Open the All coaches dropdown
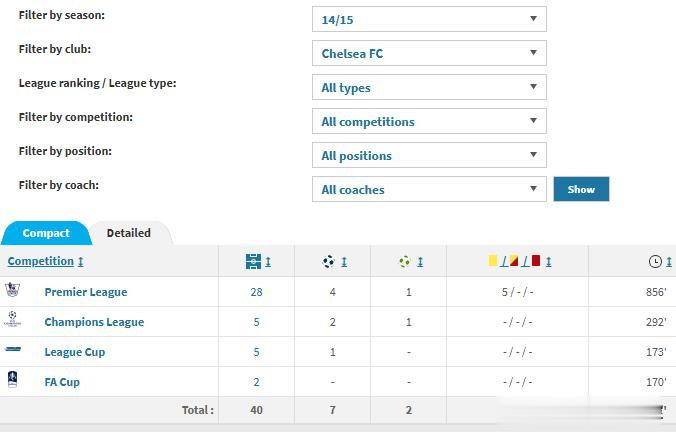Screen dimensions: 676x432 (429, 189)
